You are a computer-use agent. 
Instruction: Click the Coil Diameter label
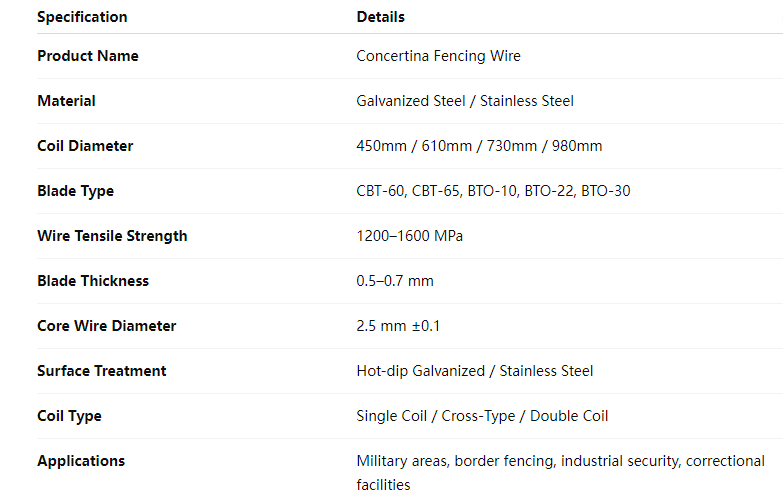(x=85, y=146)
